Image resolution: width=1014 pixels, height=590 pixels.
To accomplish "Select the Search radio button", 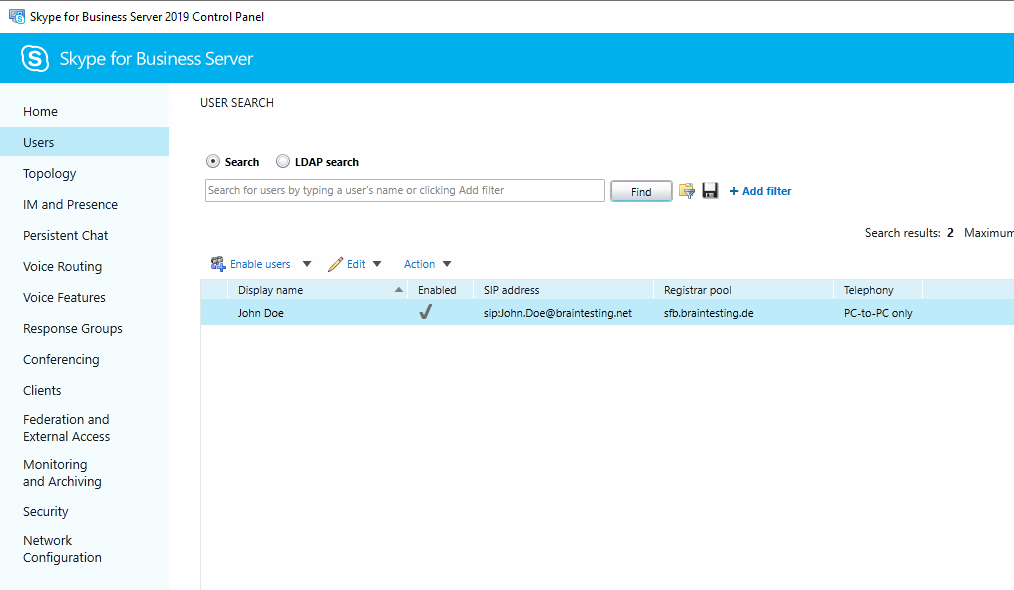I will click(213, 161).
